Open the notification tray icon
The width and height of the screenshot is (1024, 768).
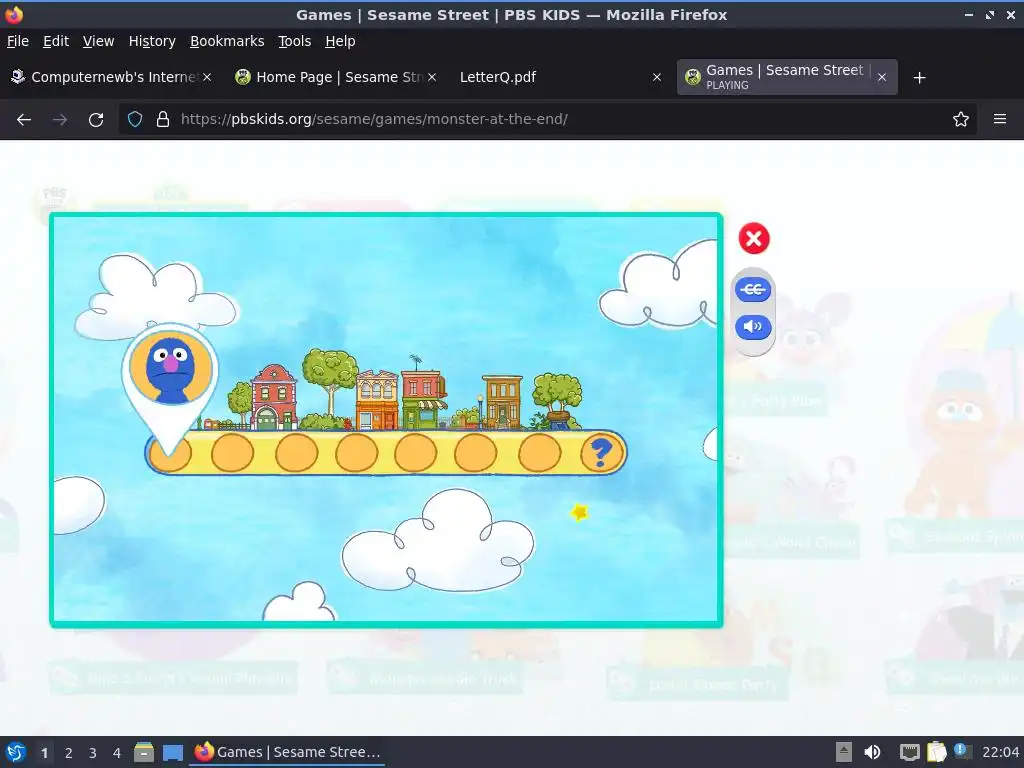[x=962, y=751]
